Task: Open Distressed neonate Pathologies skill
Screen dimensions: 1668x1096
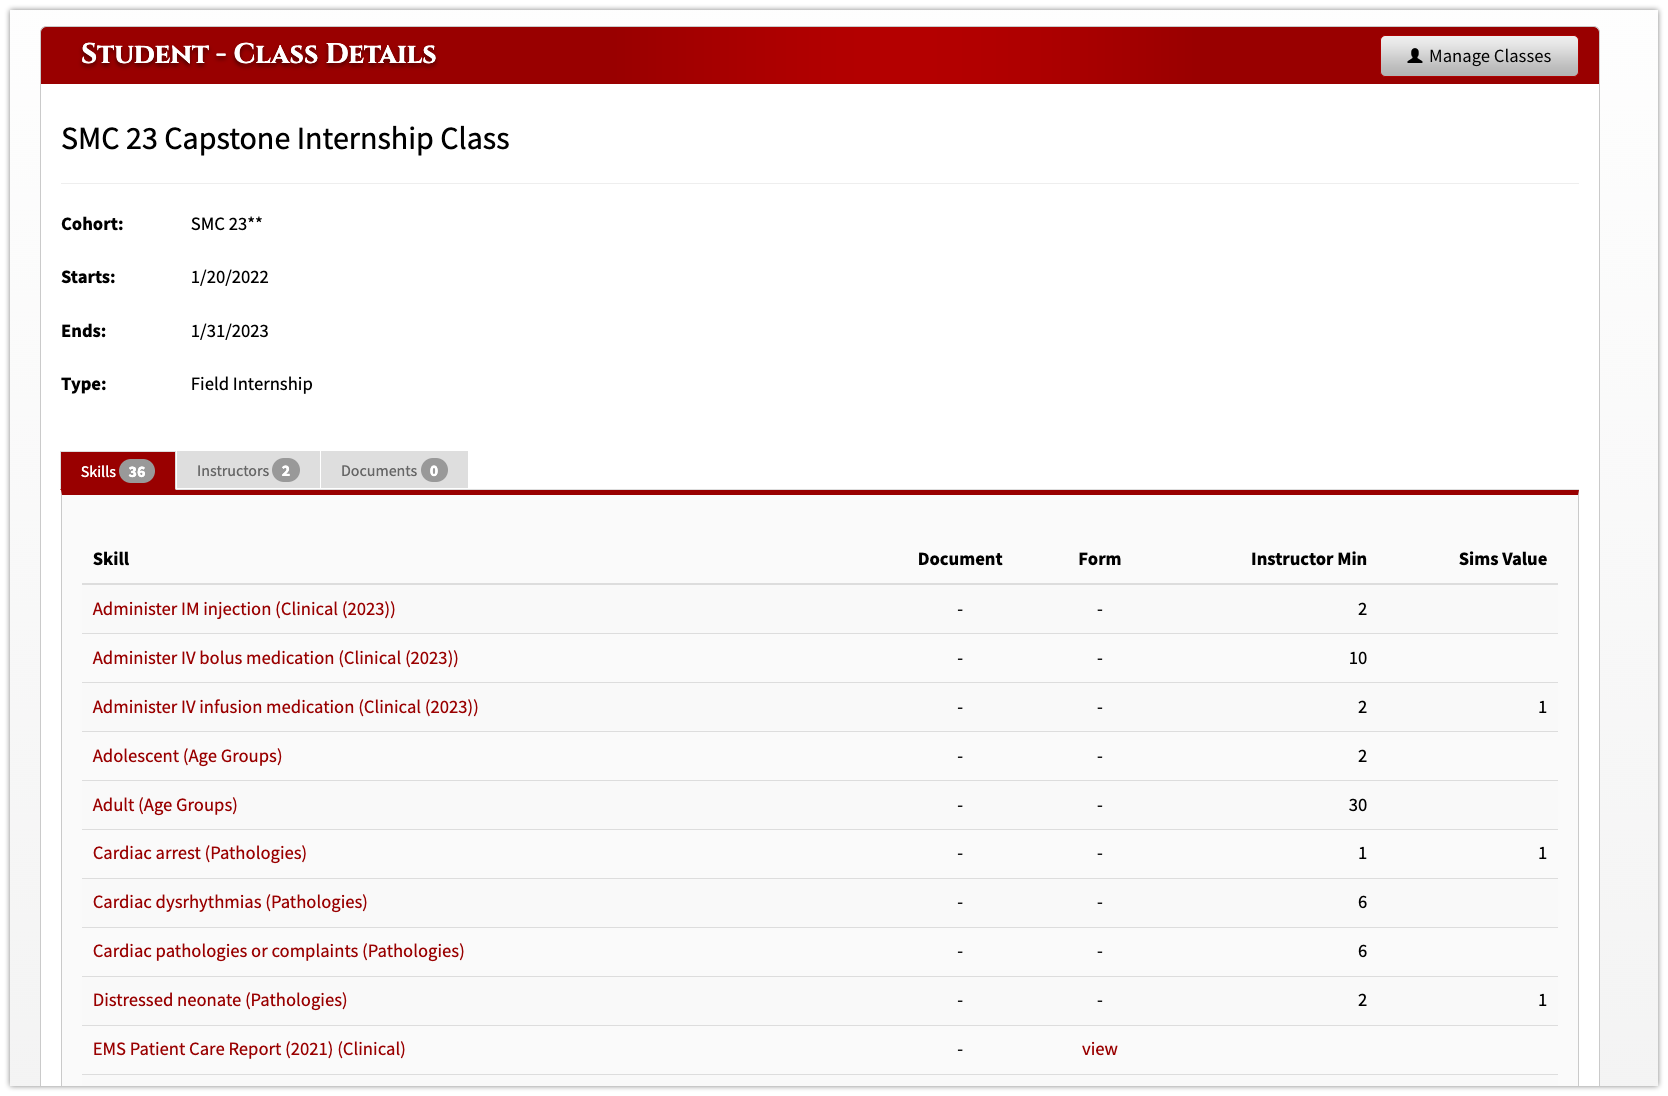Action: 219,1000
